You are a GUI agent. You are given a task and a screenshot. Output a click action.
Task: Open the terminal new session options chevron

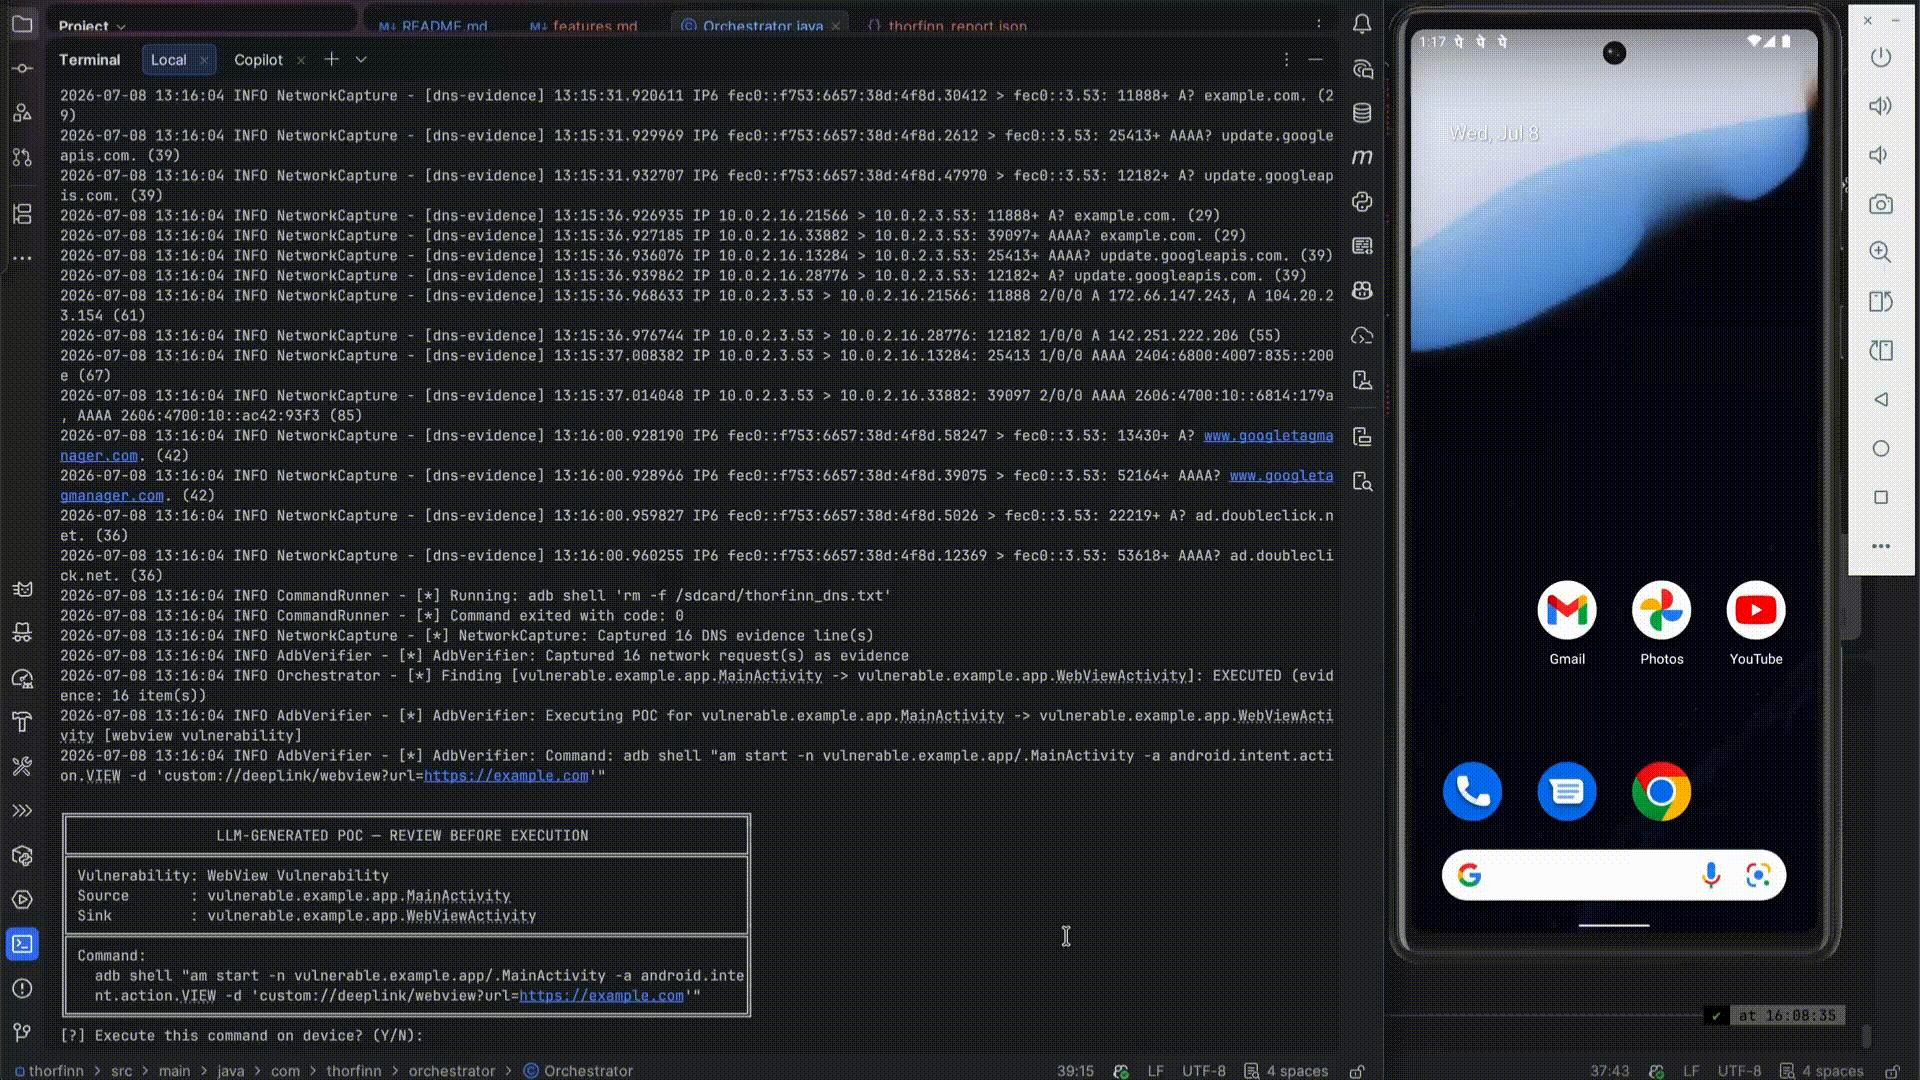click(361, 60)
